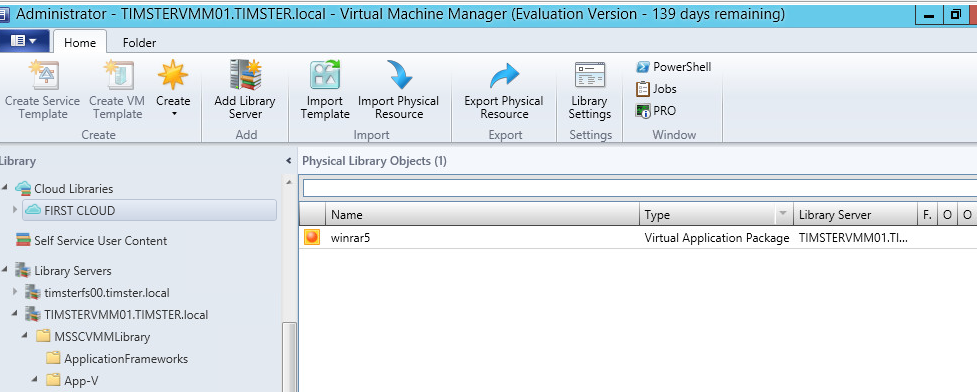Switch to the Home ribbon tab
This screenshot has width=977, height=392.
coord(80,42)
